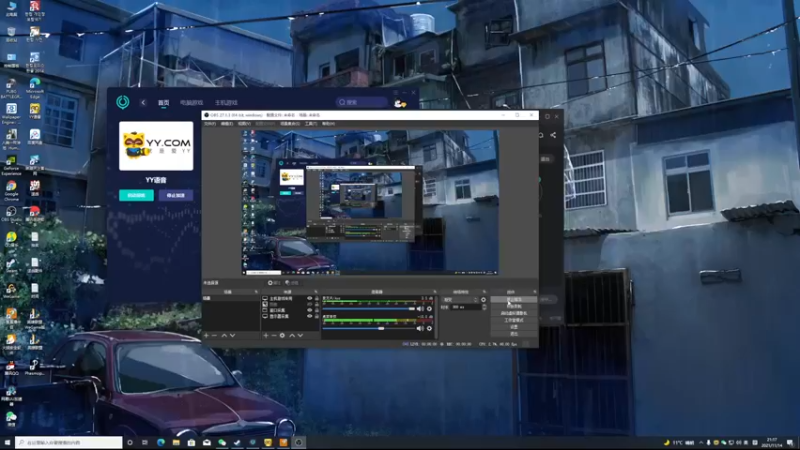
Task: Click the second button in OBS controls
Action: pos(514,306)
